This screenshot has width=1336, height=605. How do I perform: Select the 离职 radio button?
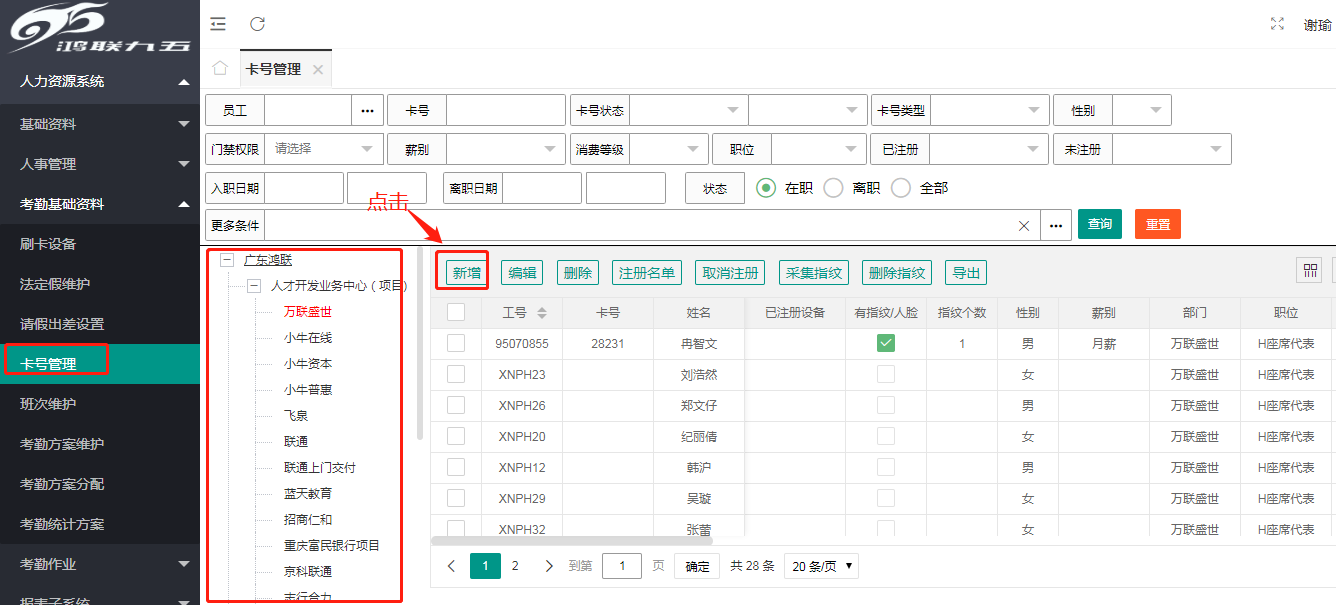coord(833,188)
